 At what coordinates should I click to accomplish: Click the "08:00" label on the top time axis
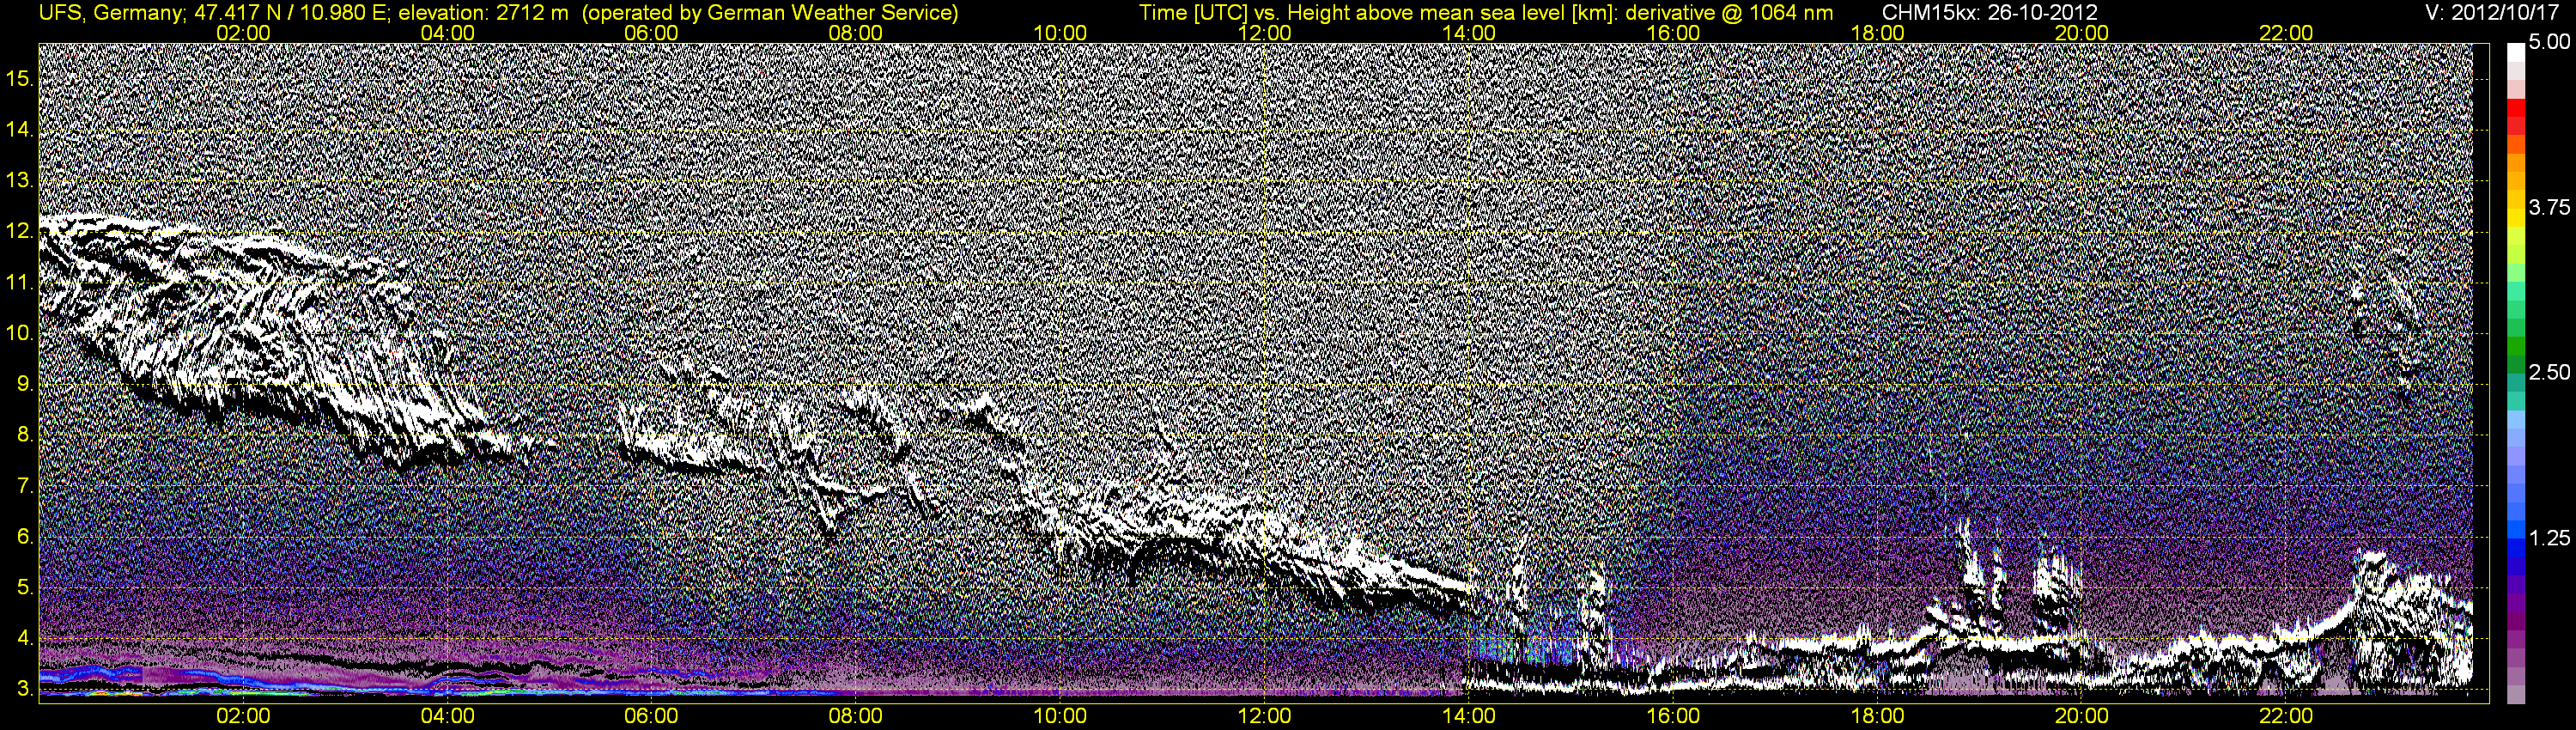856,33
